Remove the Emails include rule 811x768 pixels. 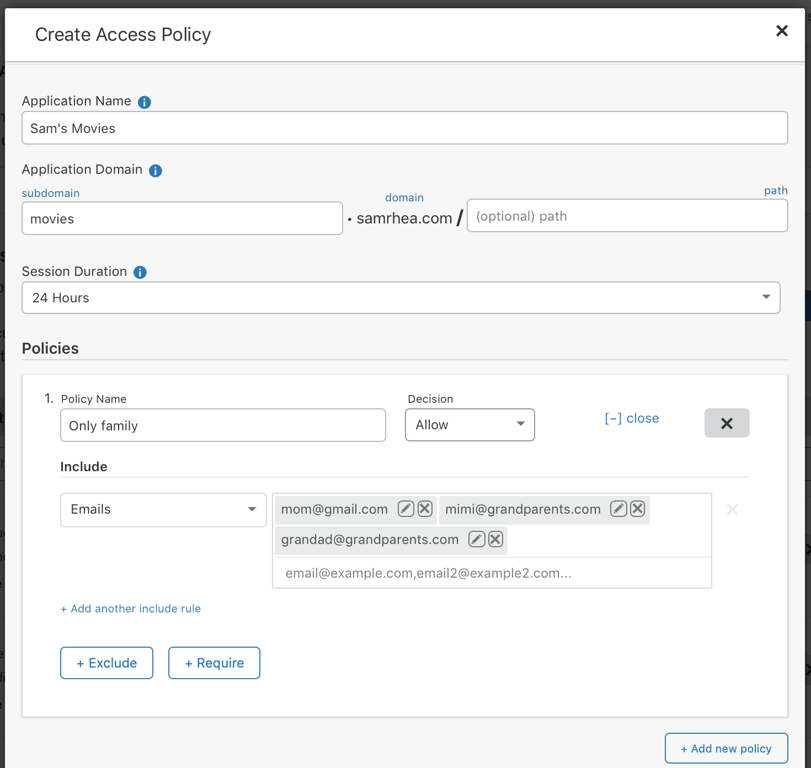pos(732,510)
